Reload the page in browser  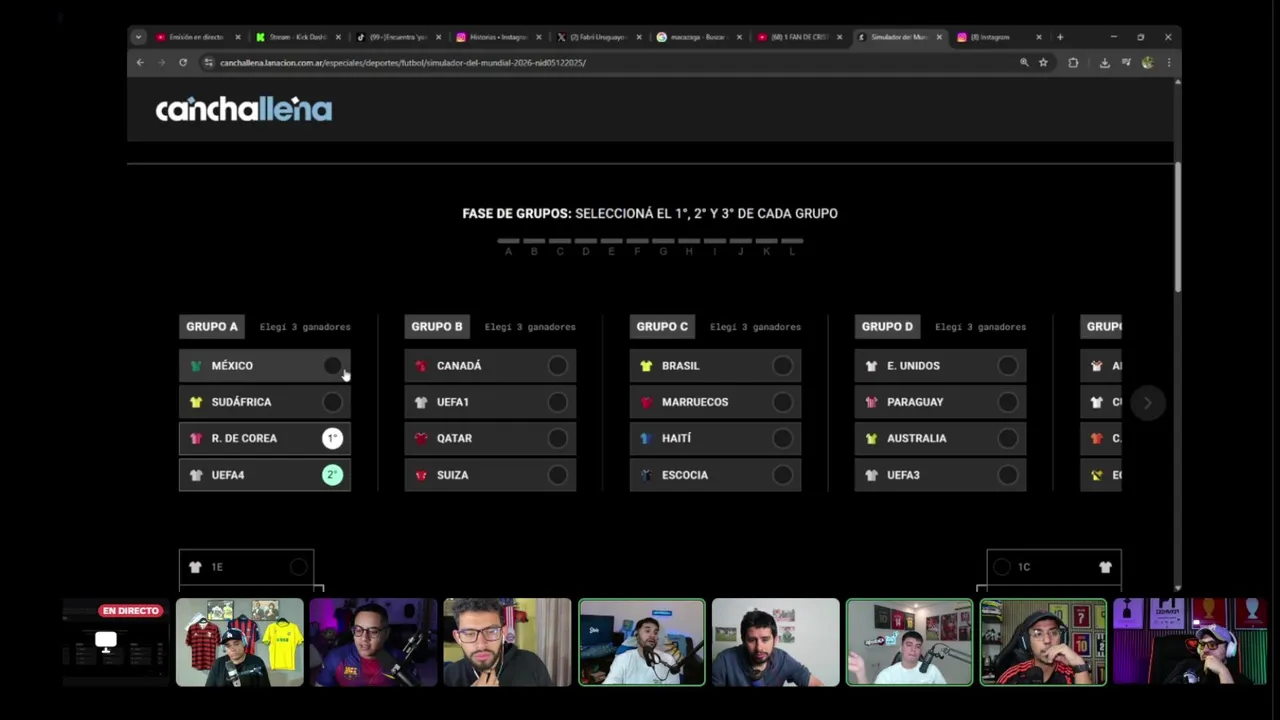click(x=183, y=62)
